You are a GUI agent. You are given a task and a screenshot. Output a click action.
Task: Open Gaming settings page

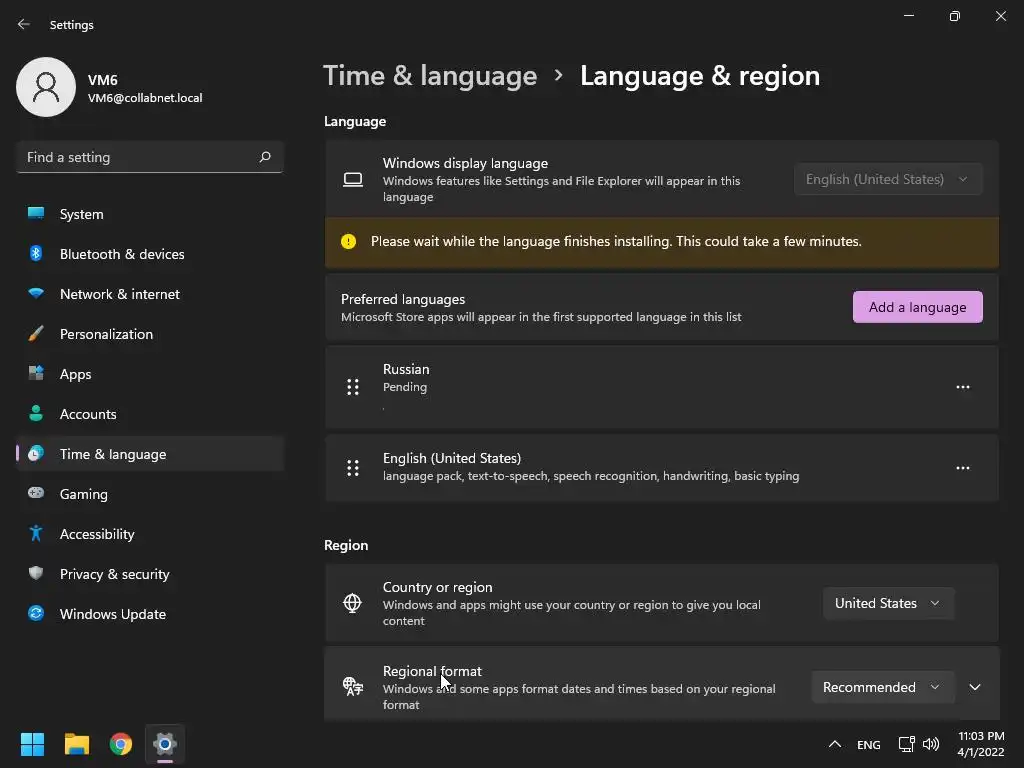[150, 494]
